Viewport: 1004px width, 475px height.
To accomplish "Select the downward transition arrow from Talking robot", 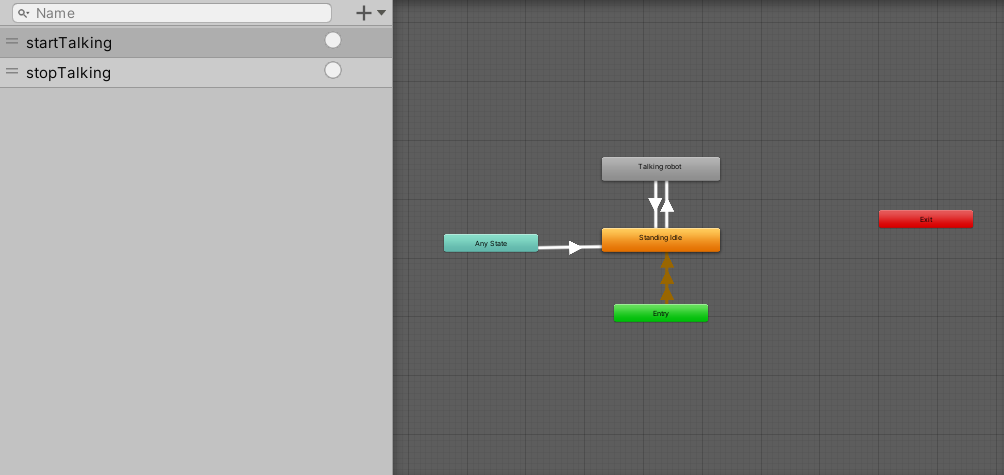I will click(x=655, y=205).
